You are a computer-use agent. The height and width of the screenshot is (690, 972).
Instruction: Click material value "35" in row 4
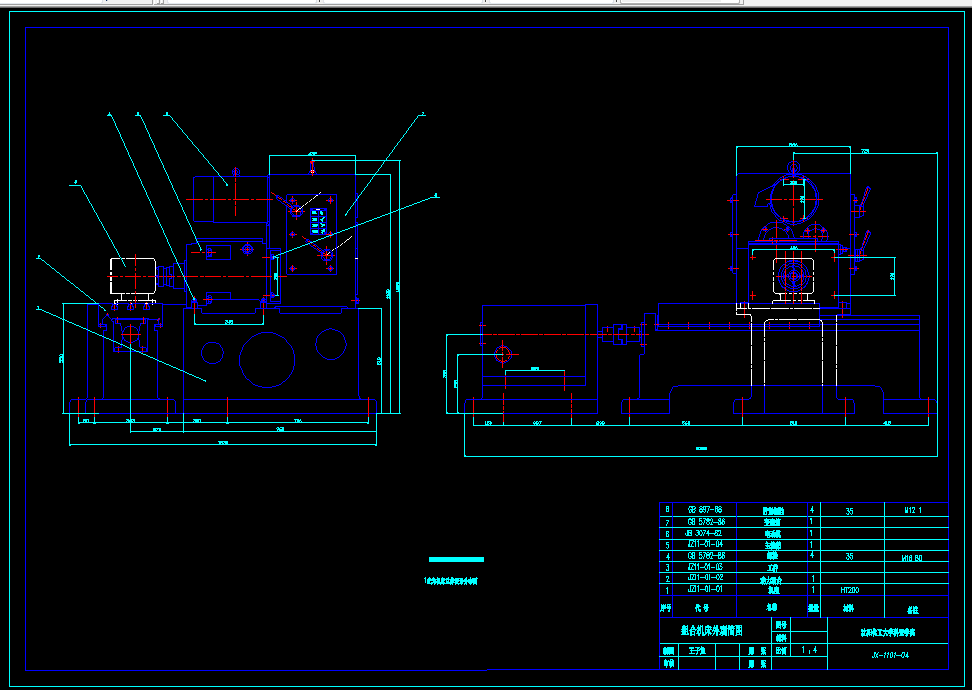click(849, 557)
